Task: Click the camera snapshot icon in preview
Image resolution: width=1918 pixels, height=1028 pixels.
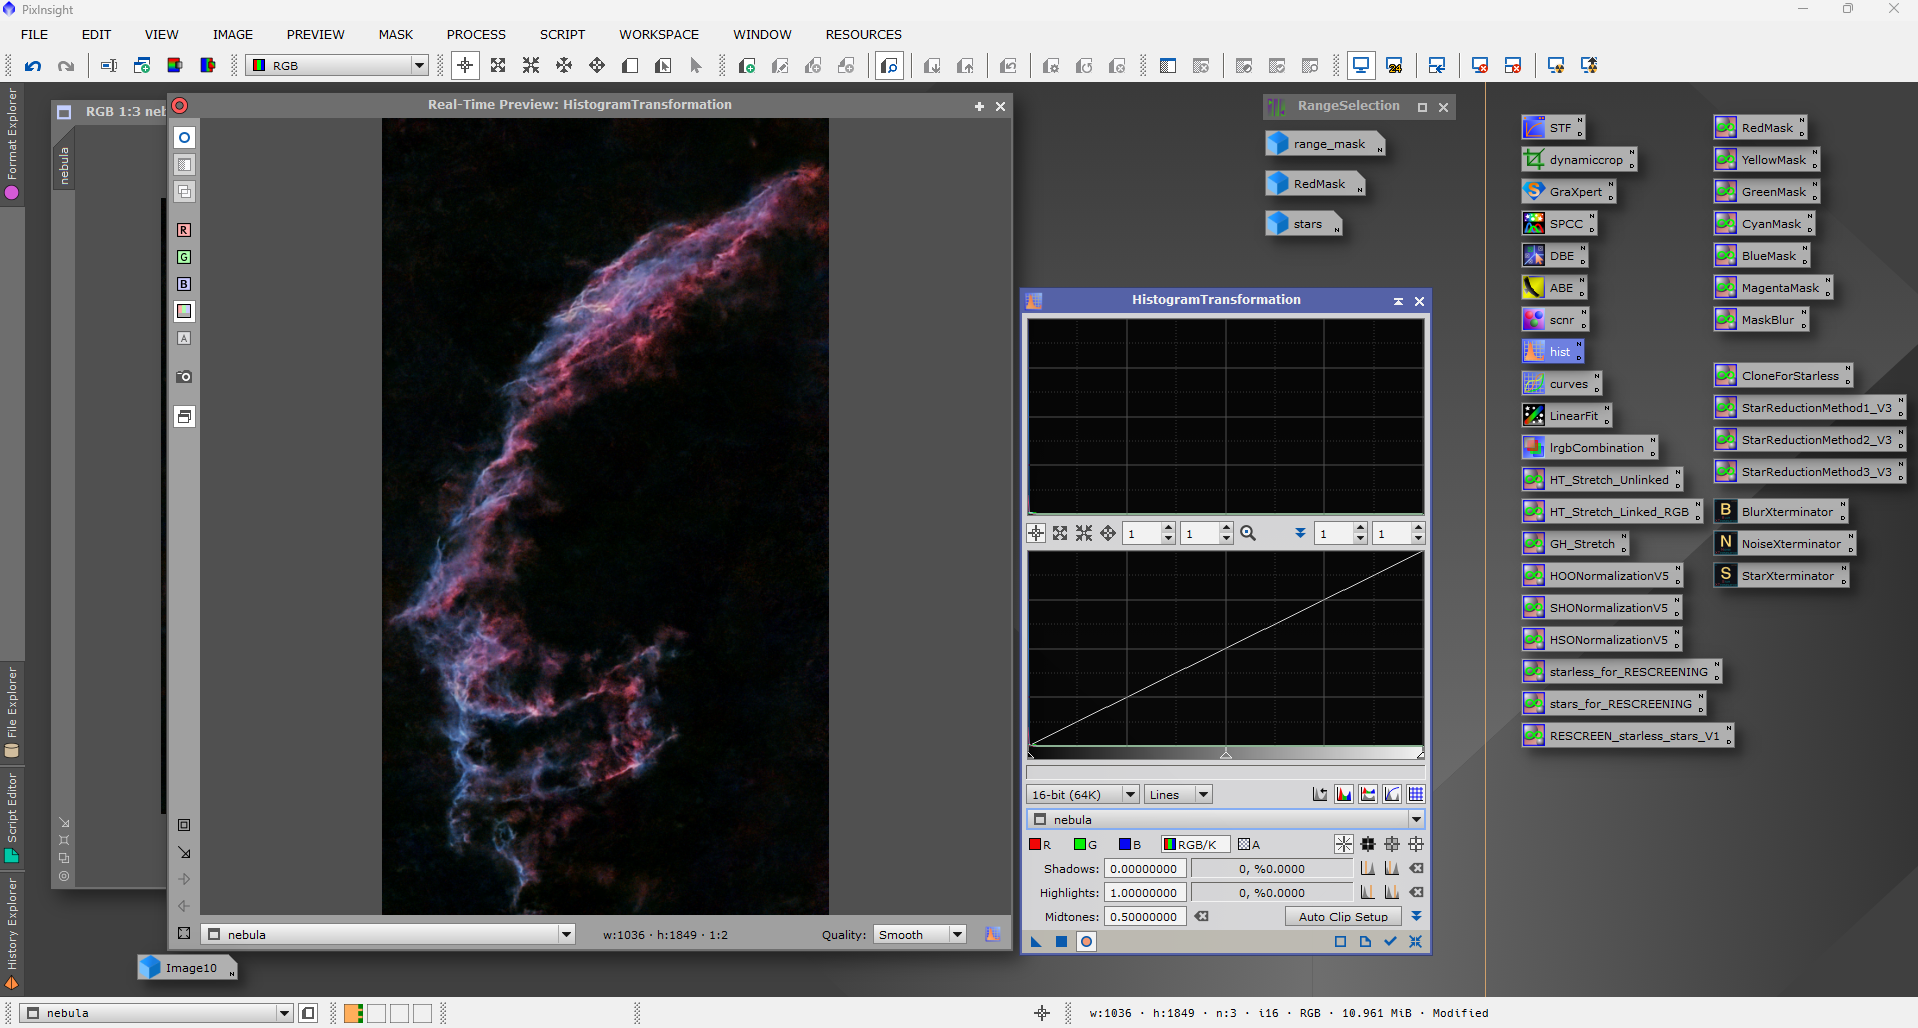Action: click(x=184, y=377)
